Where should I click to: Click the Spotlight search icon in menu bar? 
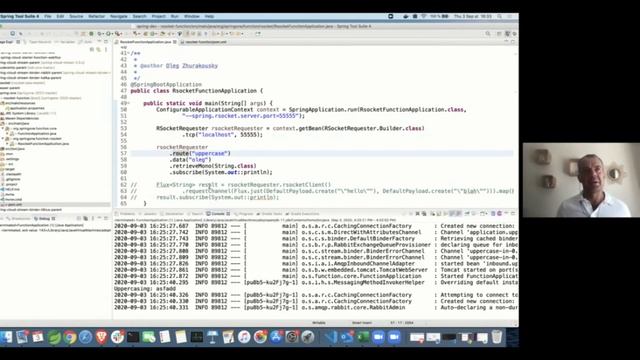[499, 16]
